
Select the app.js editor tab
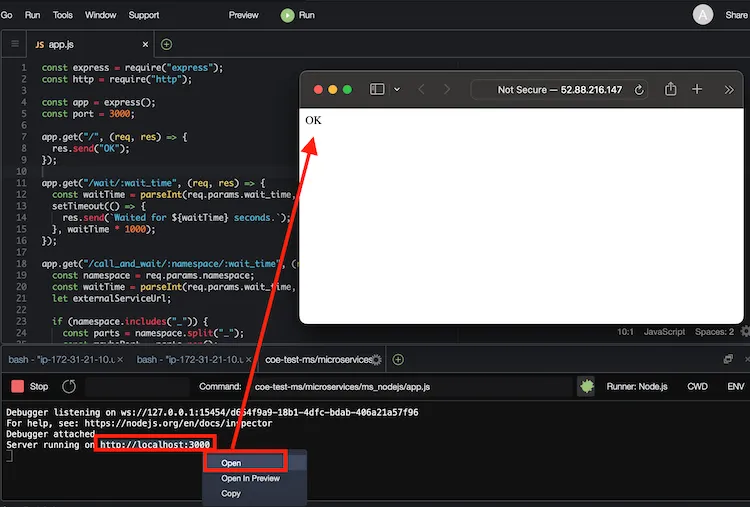click(x=89, y=44)
